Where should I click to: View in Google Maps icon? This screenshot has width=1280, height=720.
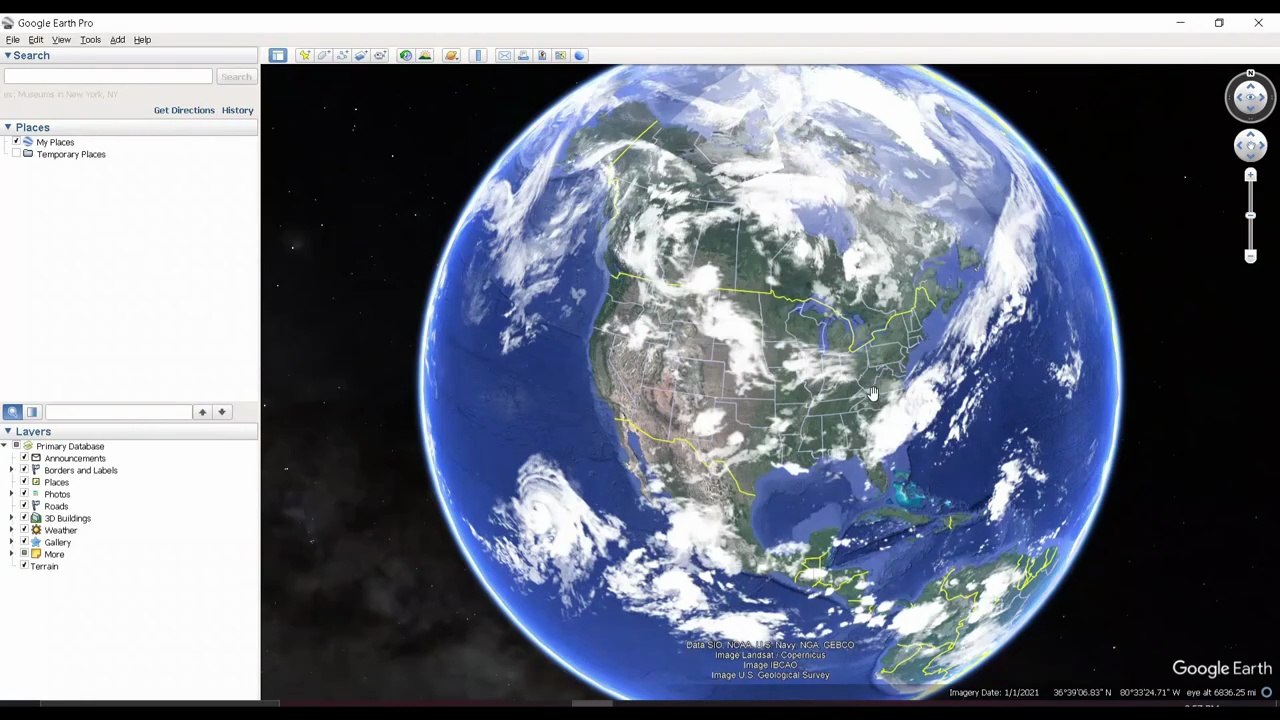[560, 55]
